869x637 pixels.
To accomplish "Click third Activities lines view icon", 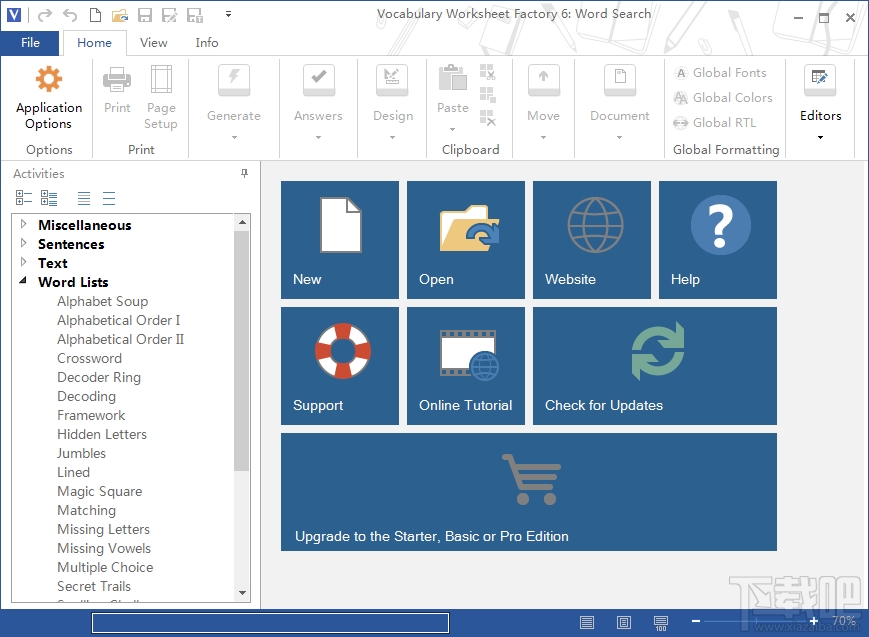I will 84,198.
